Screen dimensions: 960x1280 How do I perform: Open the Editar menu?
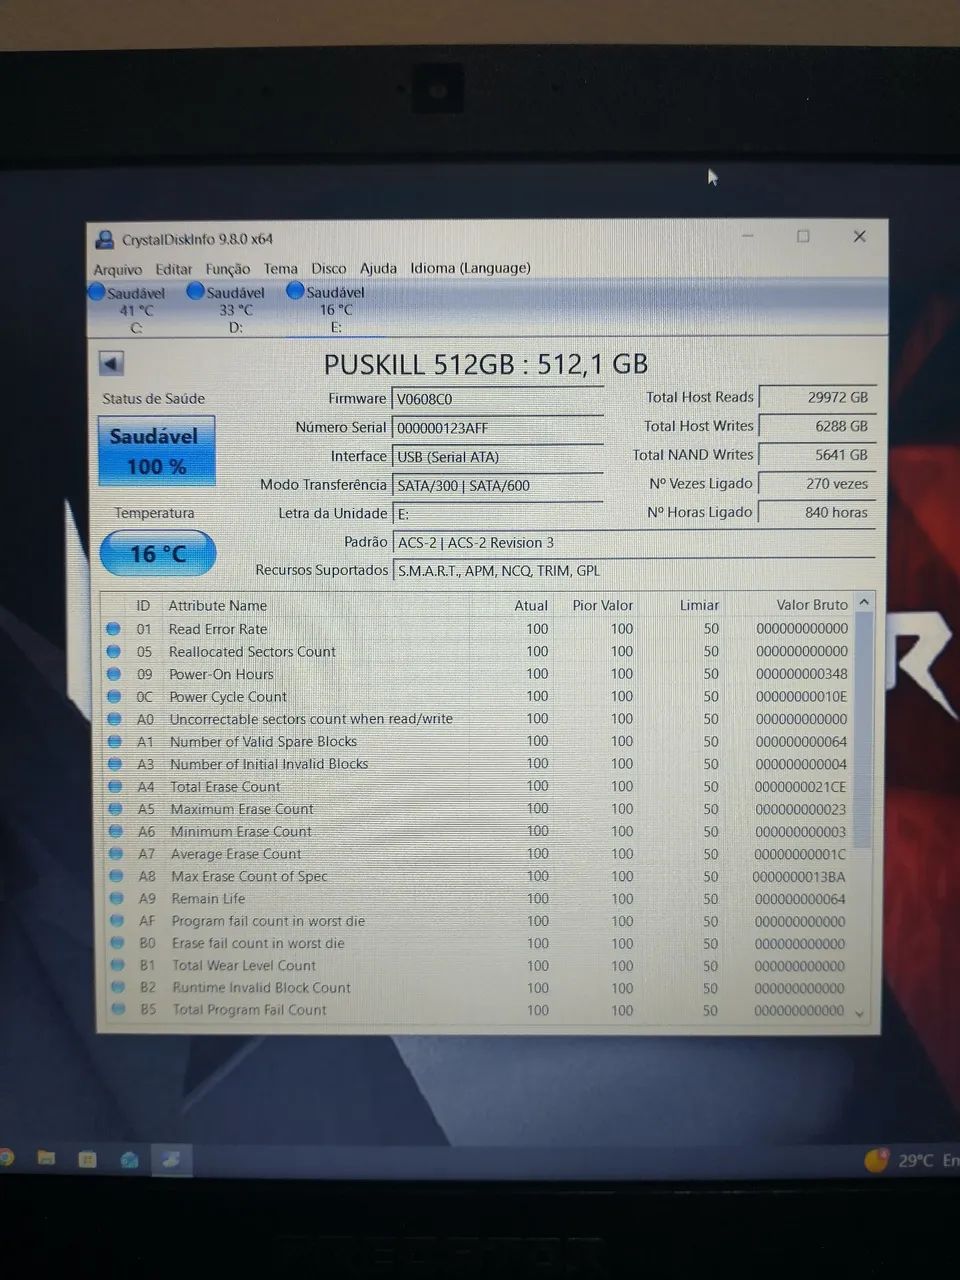pos(174,269)
